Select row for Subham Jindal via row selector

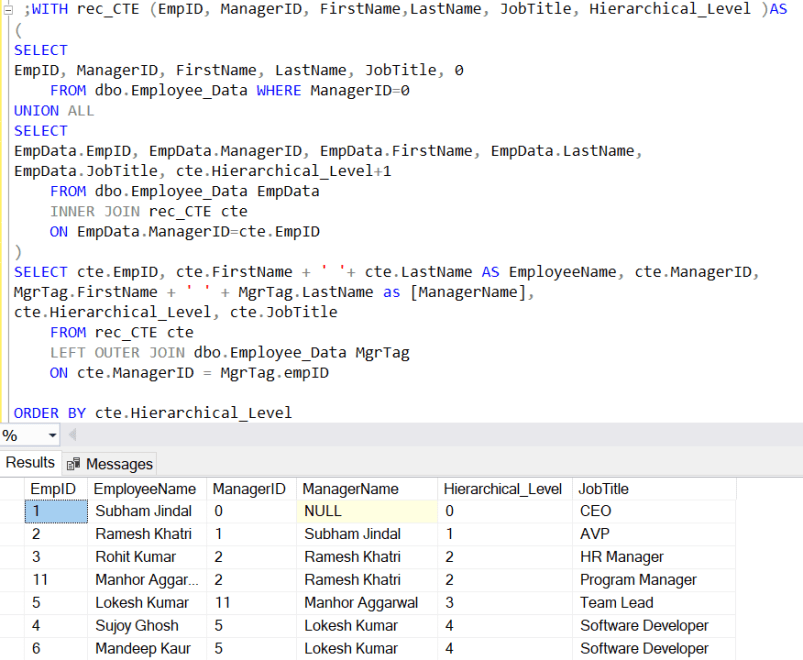point(13,511)
